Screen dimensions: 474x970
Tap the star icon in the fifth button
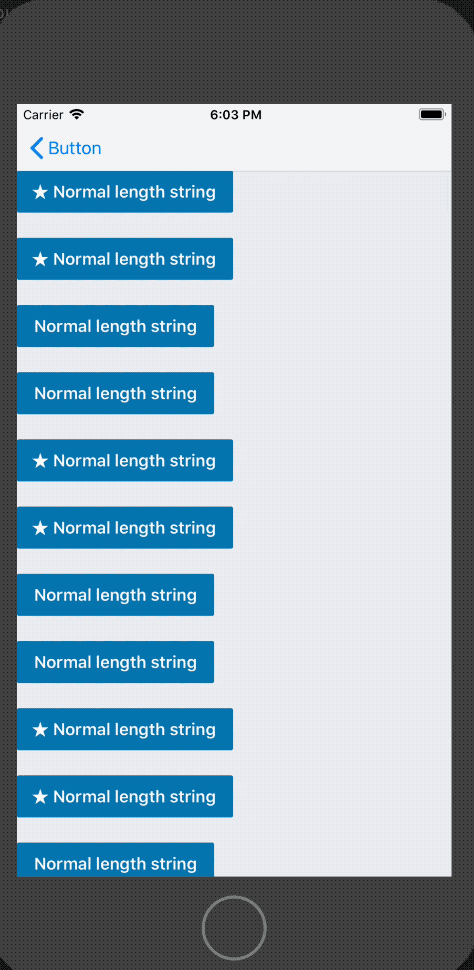(x=40, y=461)
